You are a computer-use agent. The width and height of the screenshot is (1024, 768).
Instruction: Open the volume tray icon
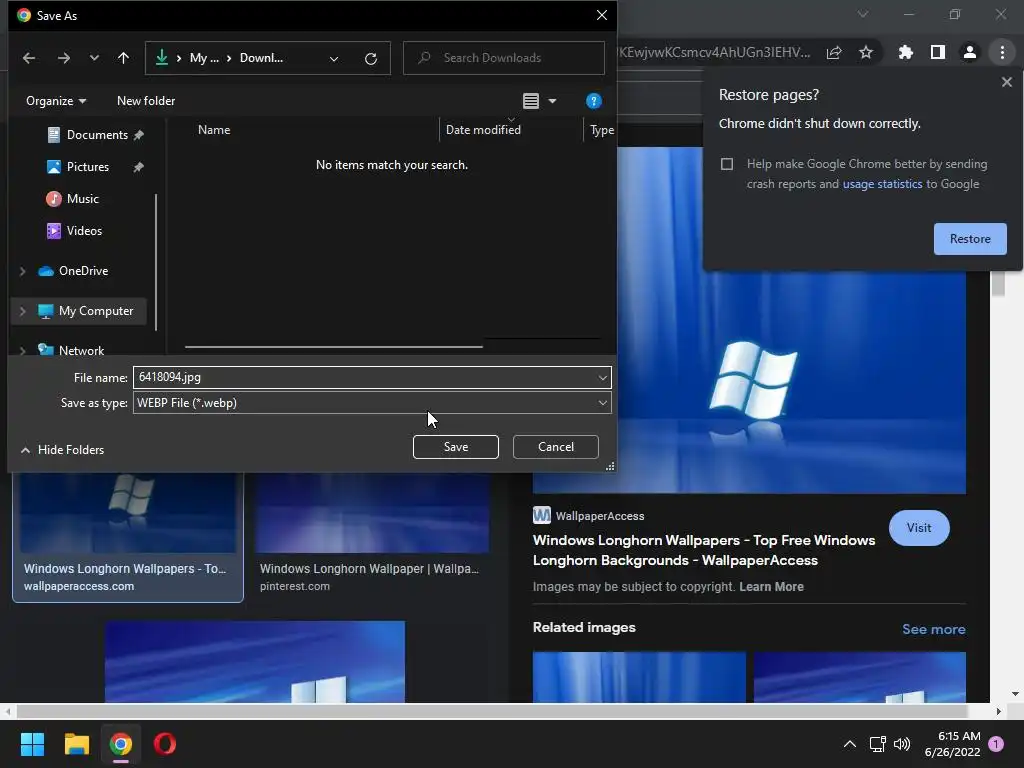pos(902,744)
